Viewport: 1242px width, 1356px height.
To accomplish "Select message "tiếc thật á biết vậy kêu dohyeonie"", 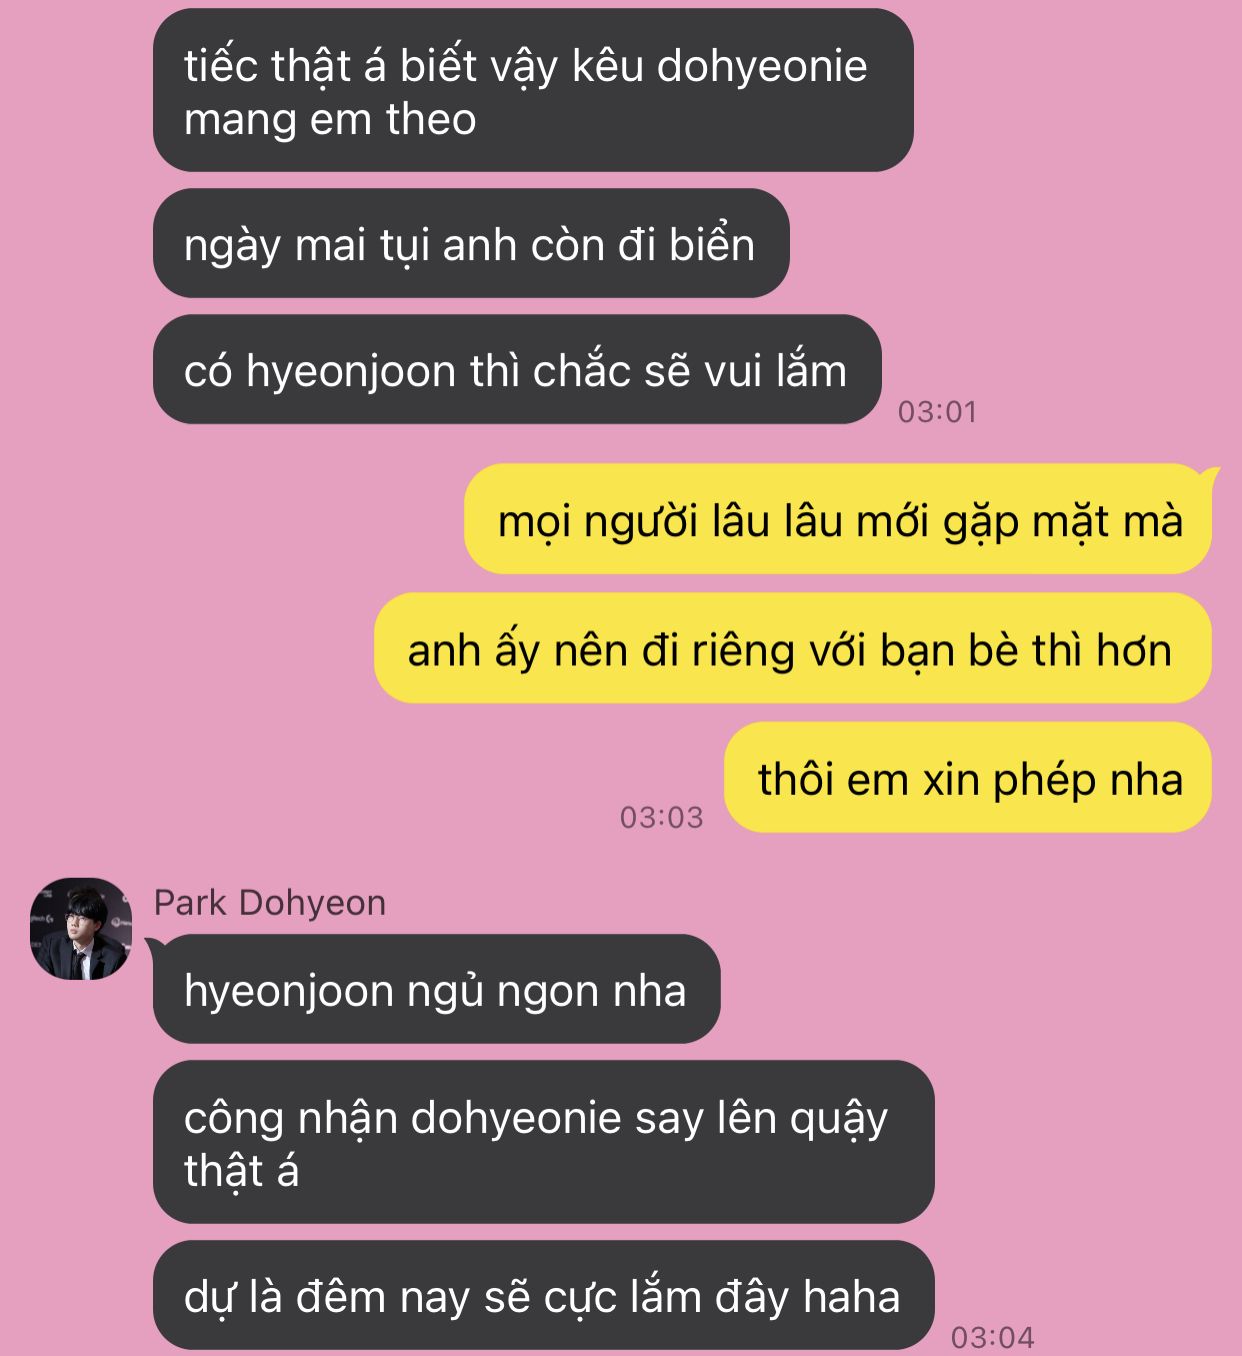I will point(533,90).
